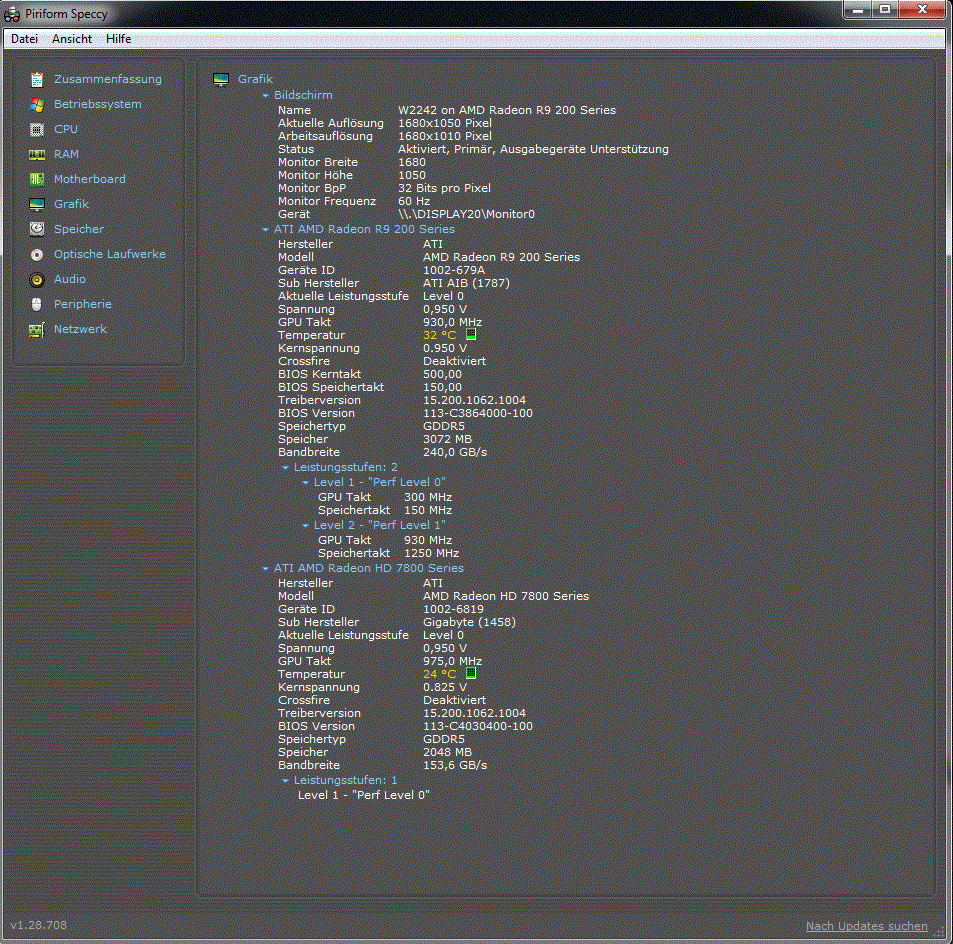Collapse Level 2 - "Perf Level 1" node
The height and width of the screenshot is (944, 953).
[x=306, y=525]
